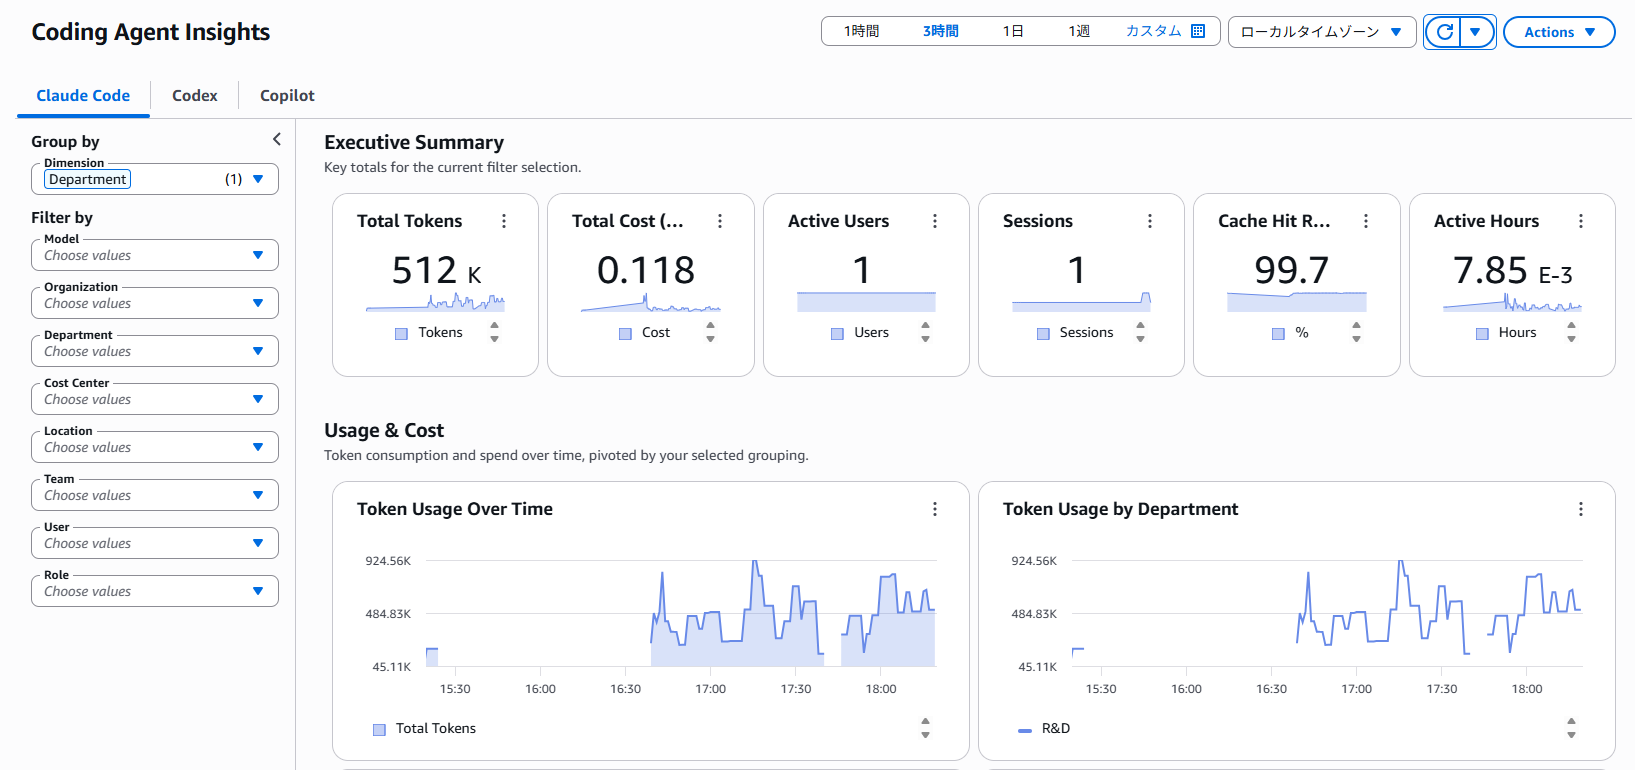
Task: Open the refresh interval dropdown arrow
Action: pyautogui.click(x=1475, y=32)
